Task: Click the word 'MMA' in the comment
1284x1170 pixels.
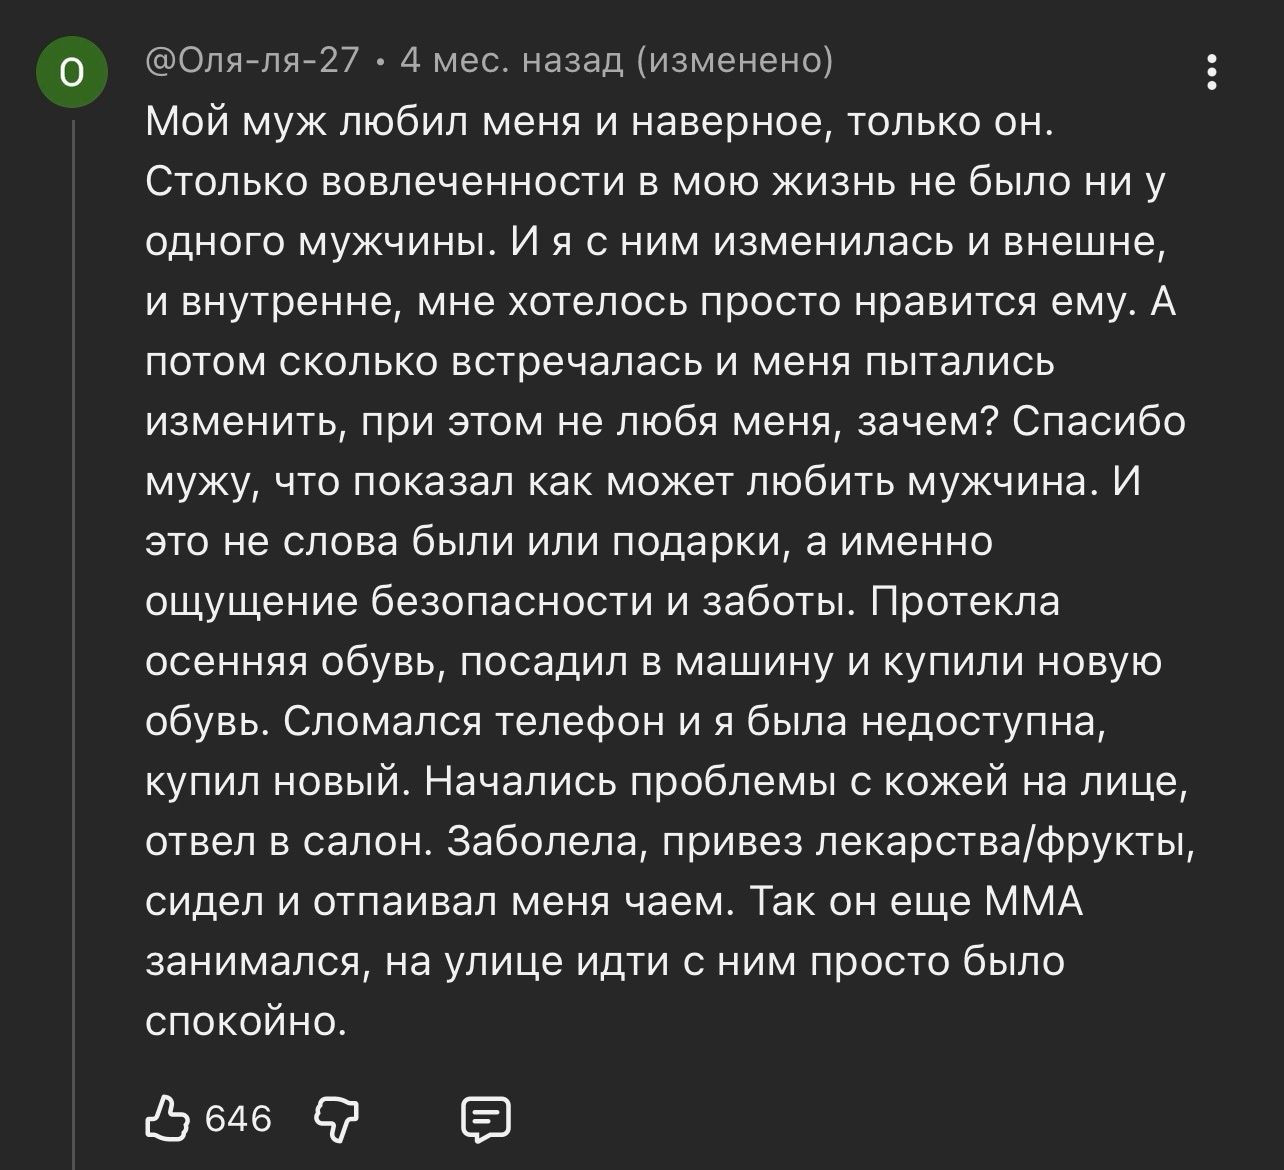Action: pos(1035,902)
